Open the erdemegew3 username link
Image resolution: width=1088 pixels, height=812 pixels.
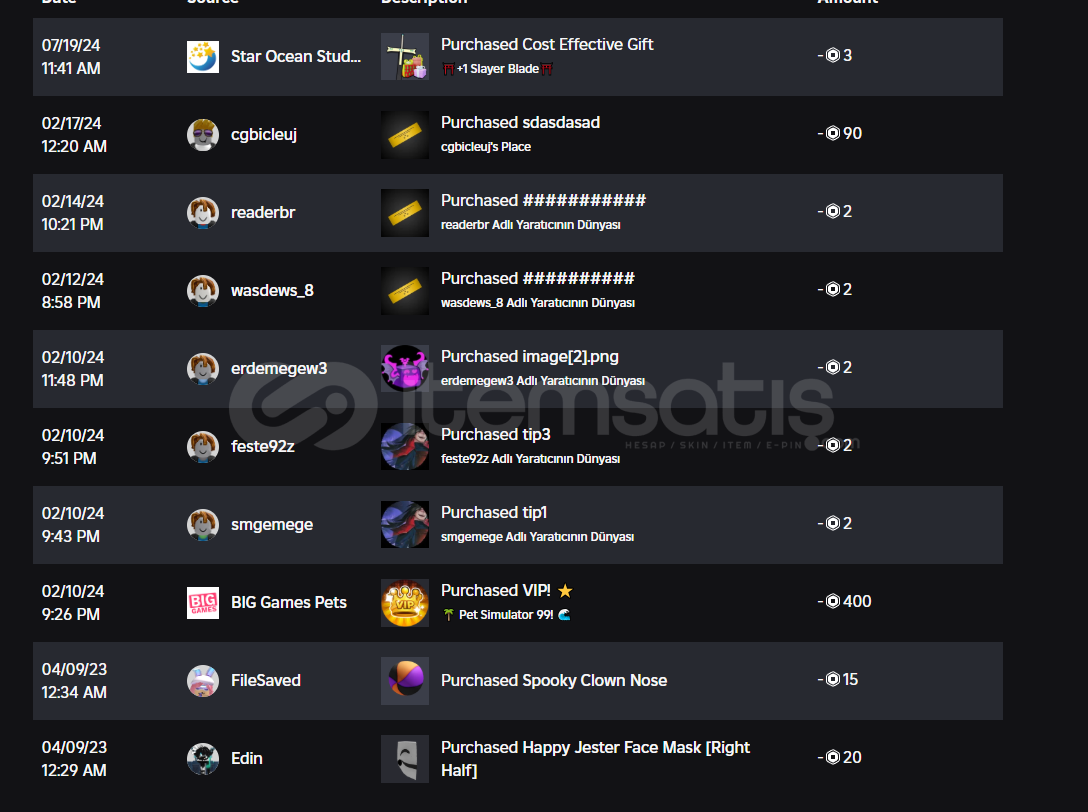pyautogui.click(x=279, y=369)
